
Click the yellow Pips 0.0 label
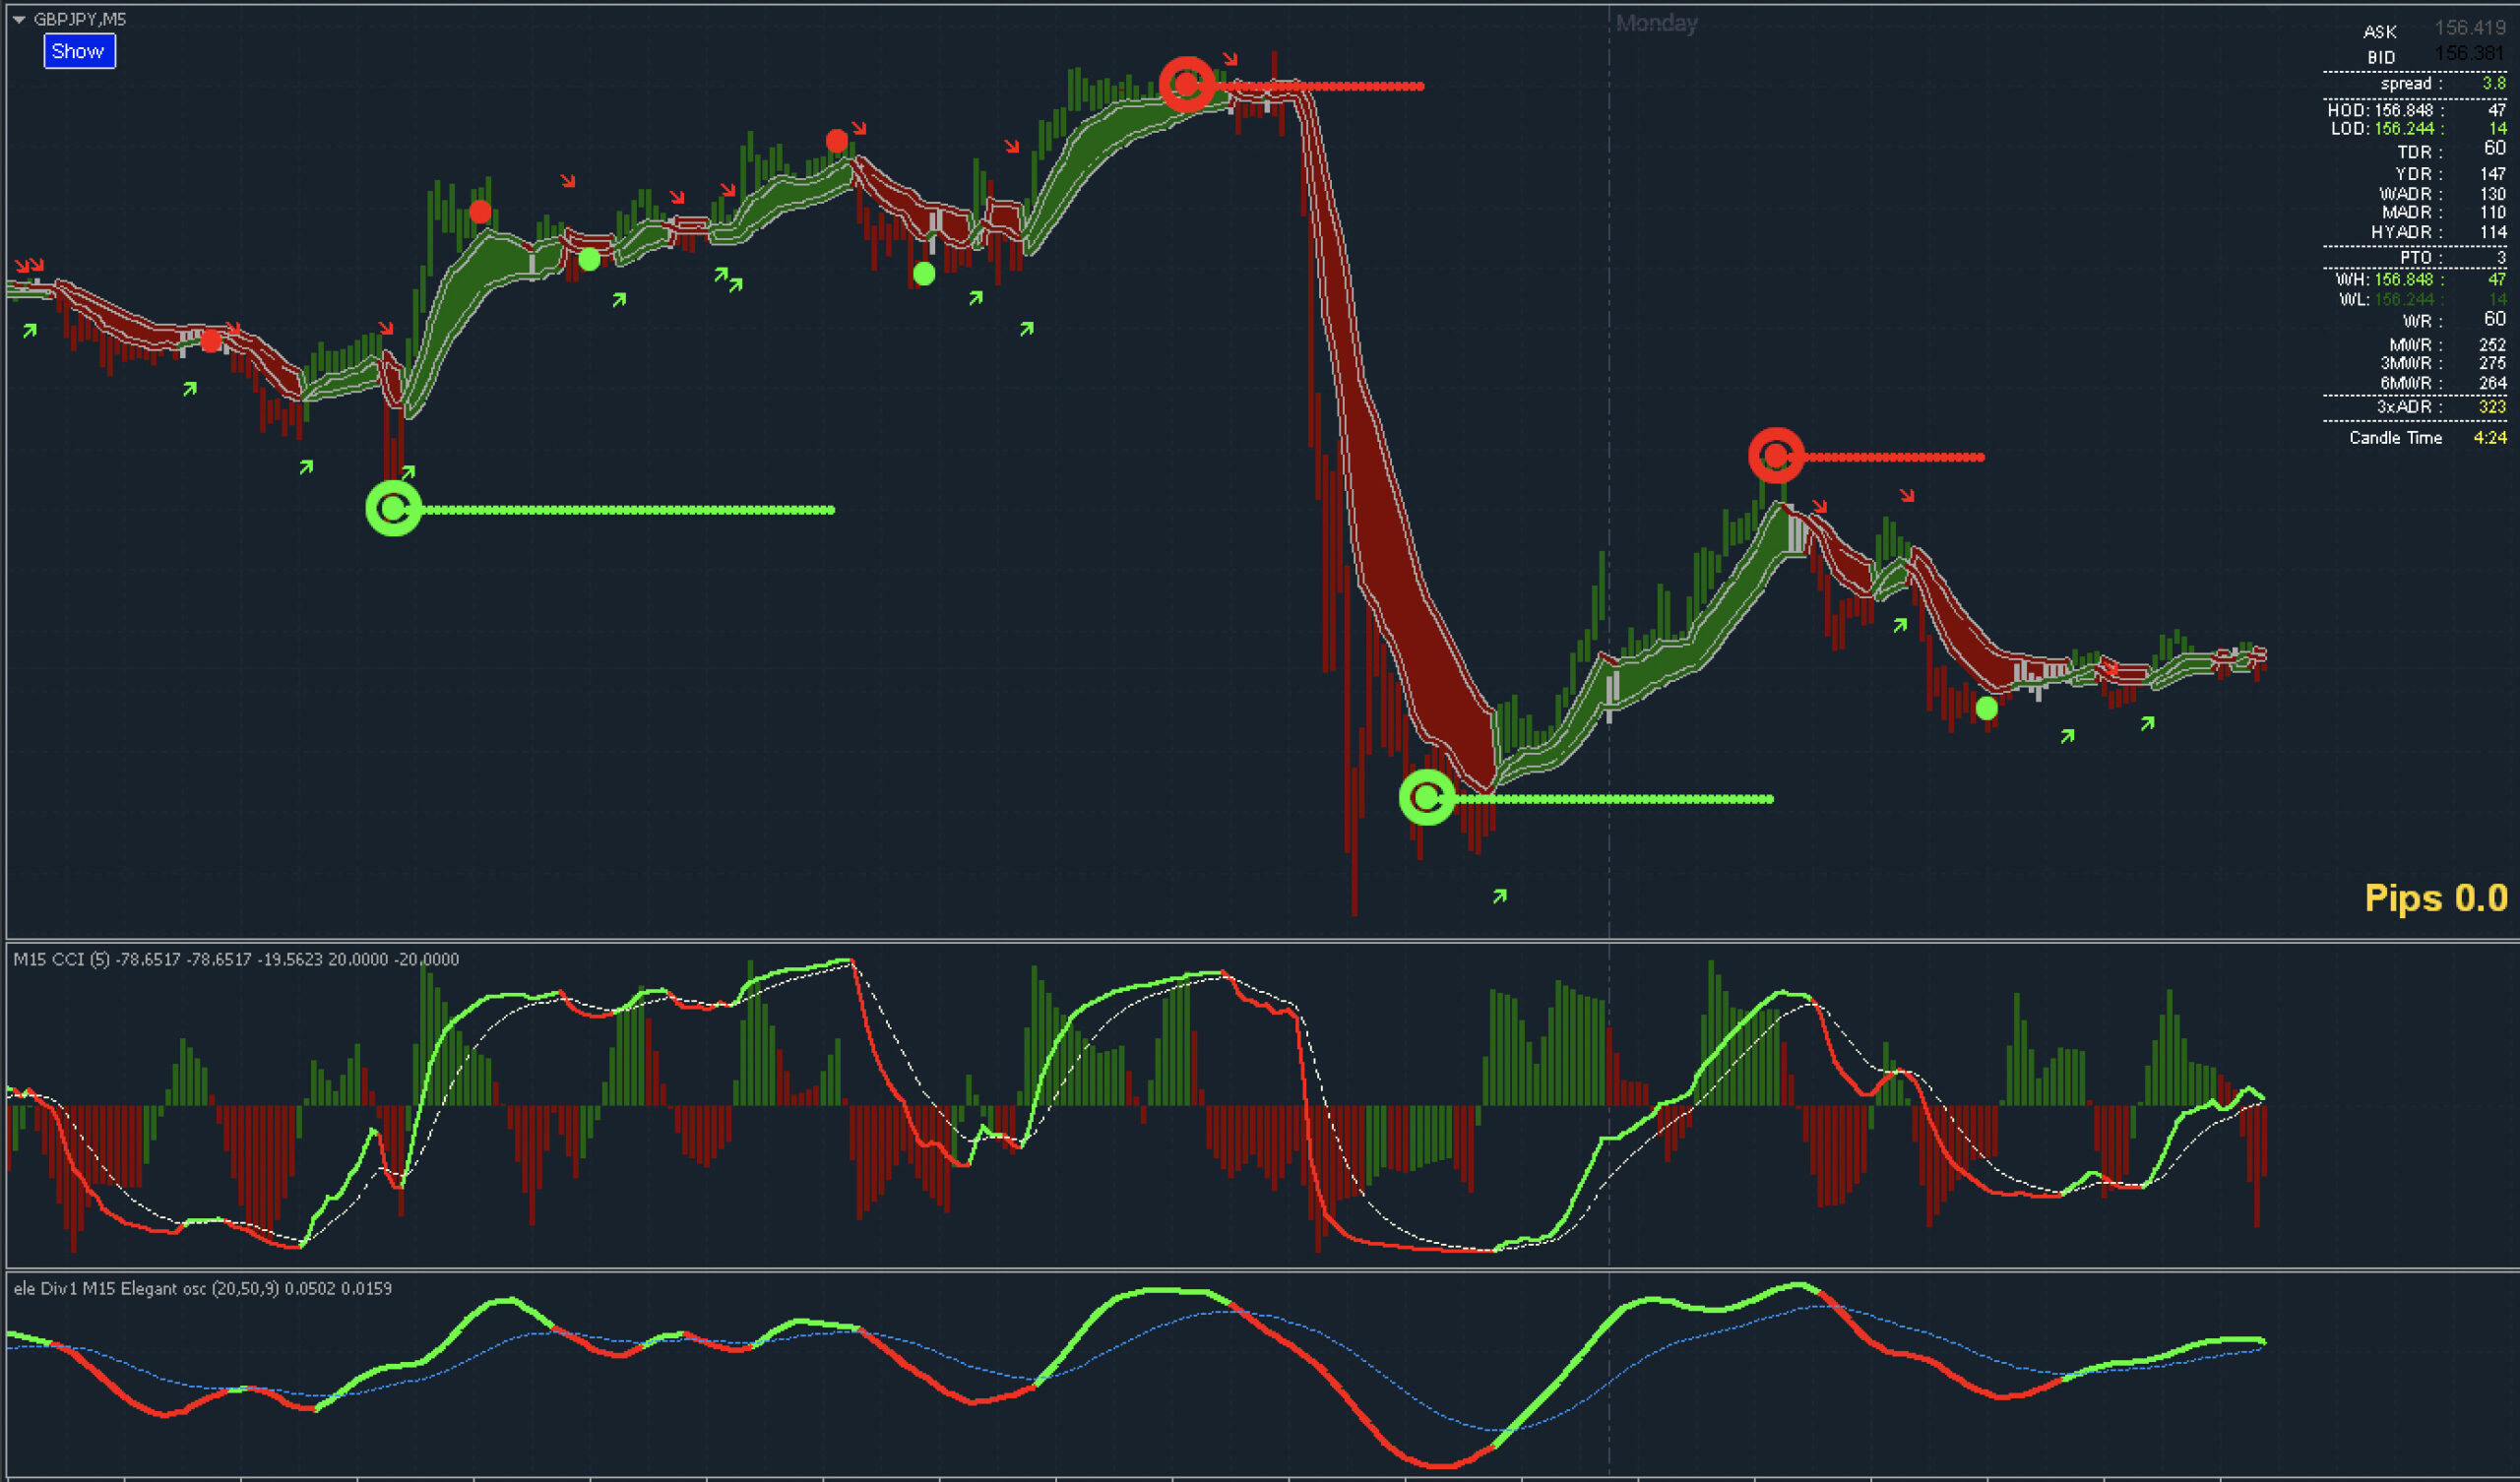click(2436, 897)
